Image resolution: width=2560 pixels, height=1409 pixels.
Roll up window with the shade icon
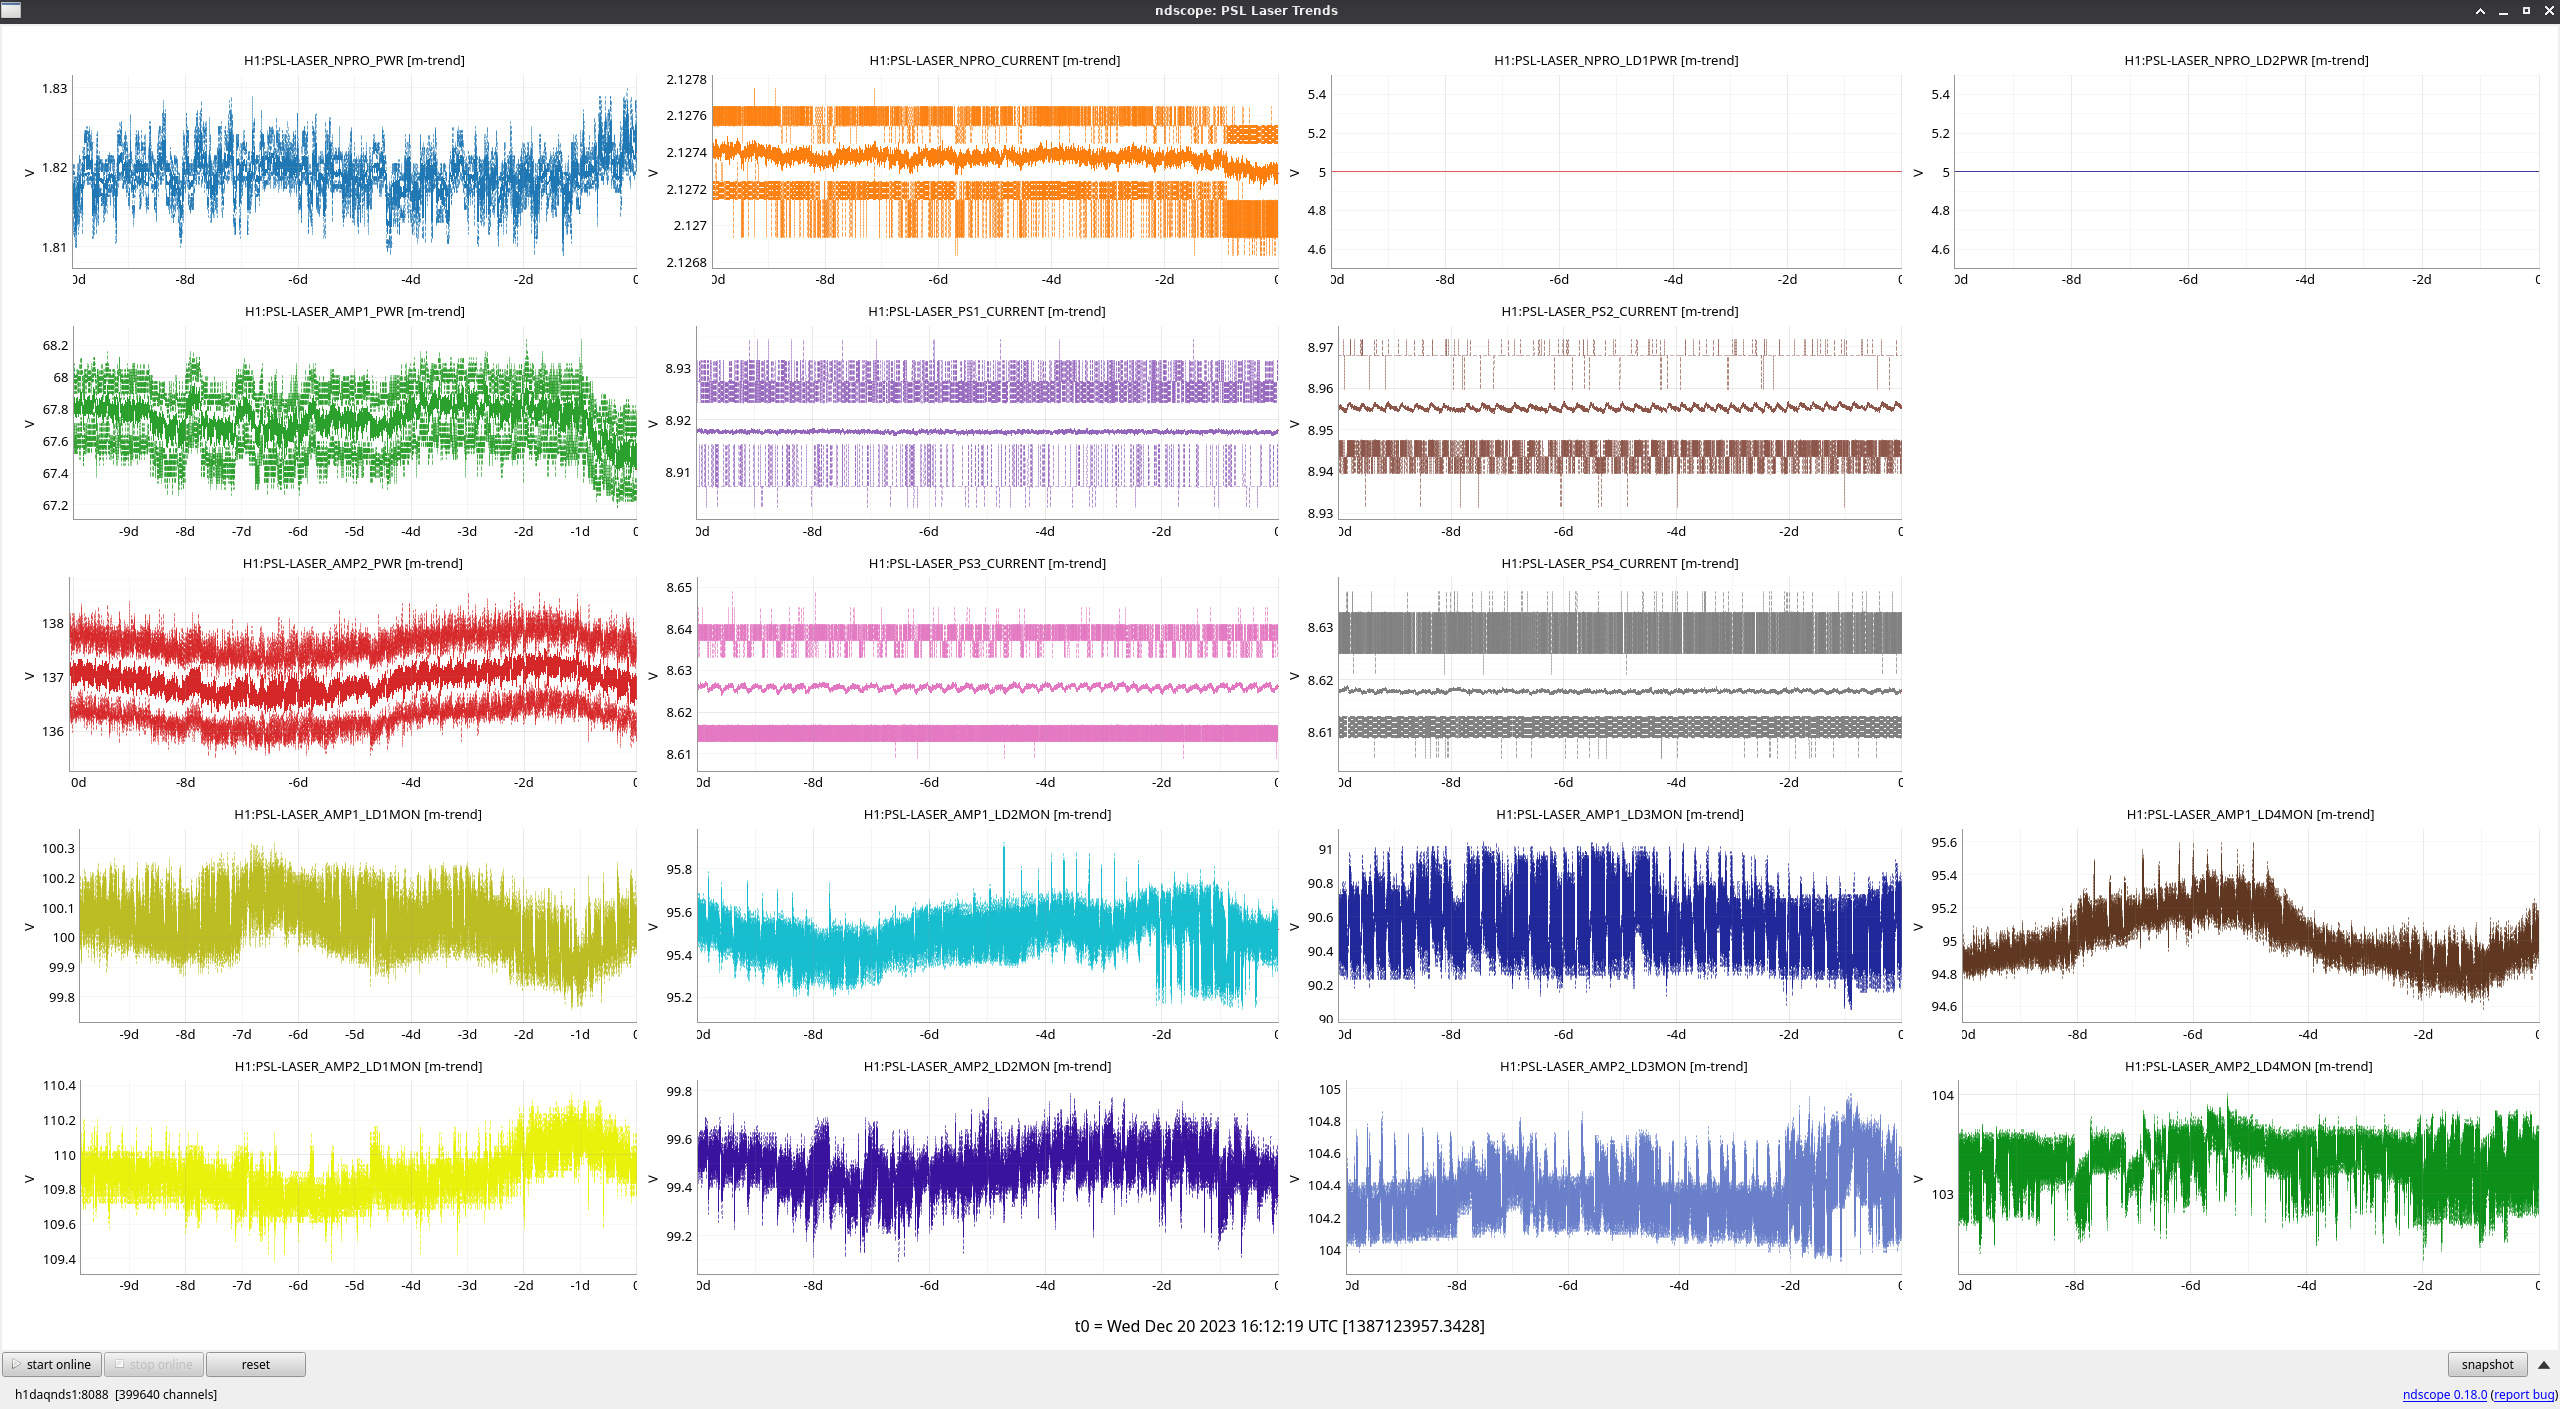2480,10
